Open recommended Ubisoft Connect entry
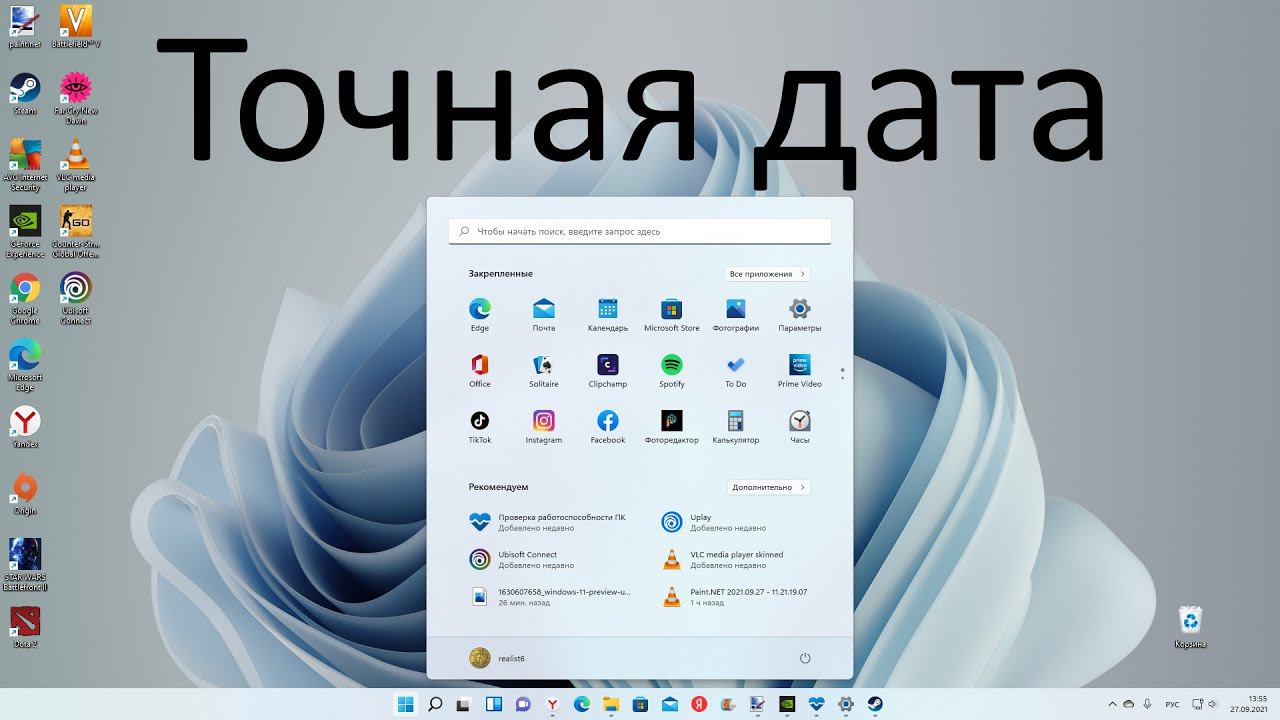This screenshot has height=720, width=1280. [522, 559]
